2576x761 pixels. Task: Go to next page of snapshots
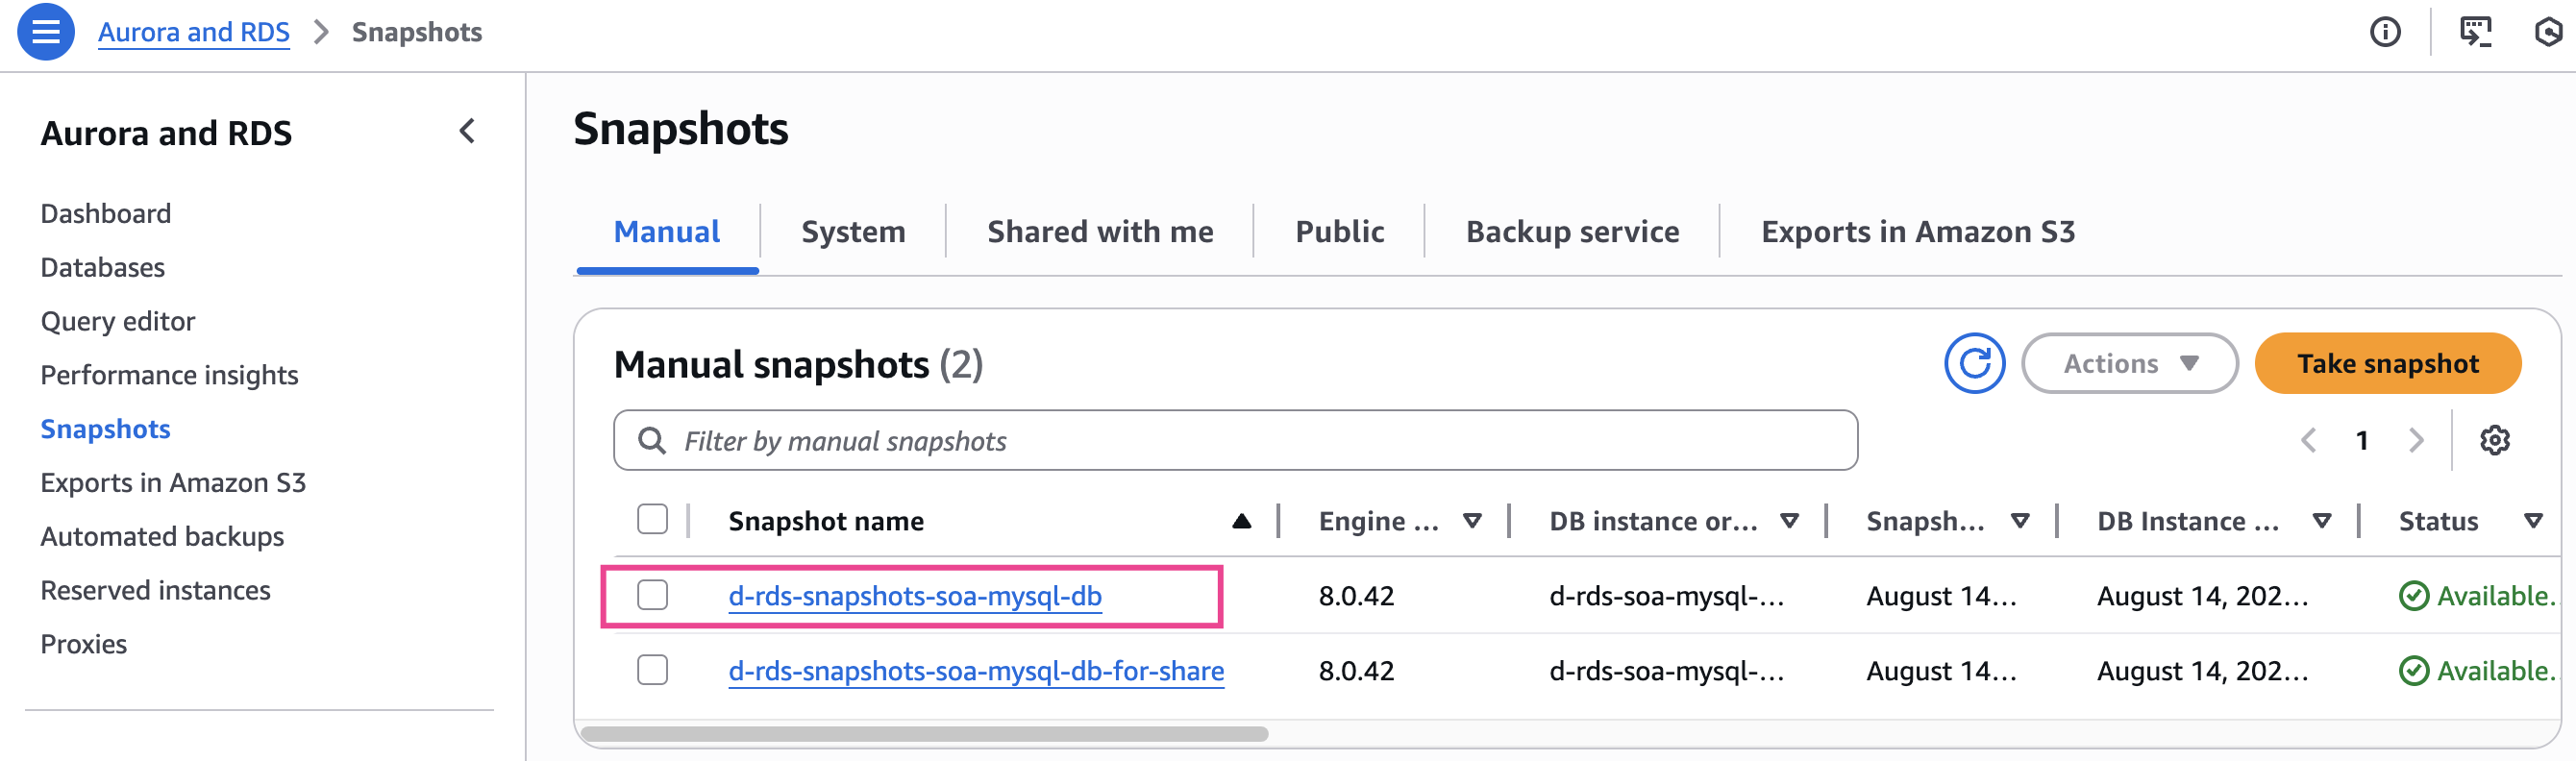pyautogui.click(x=2416, y=440)
